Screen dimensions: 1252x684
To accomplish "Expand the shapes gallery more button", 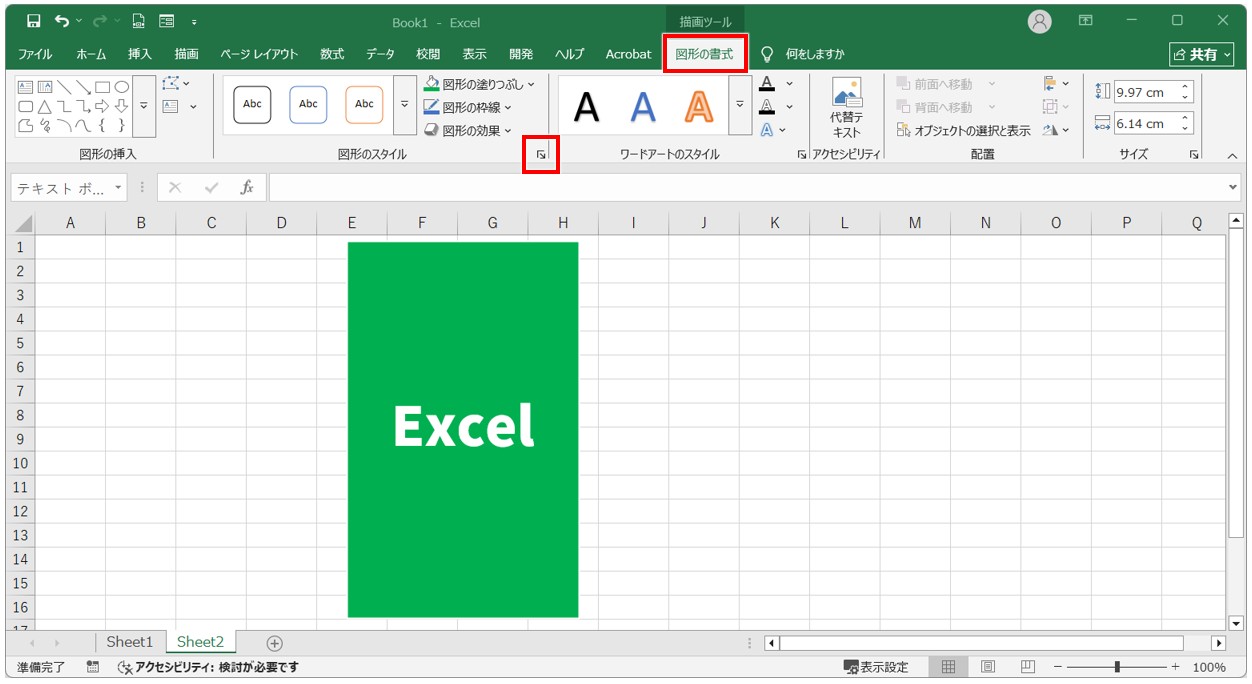I will [x=144, y=105].
